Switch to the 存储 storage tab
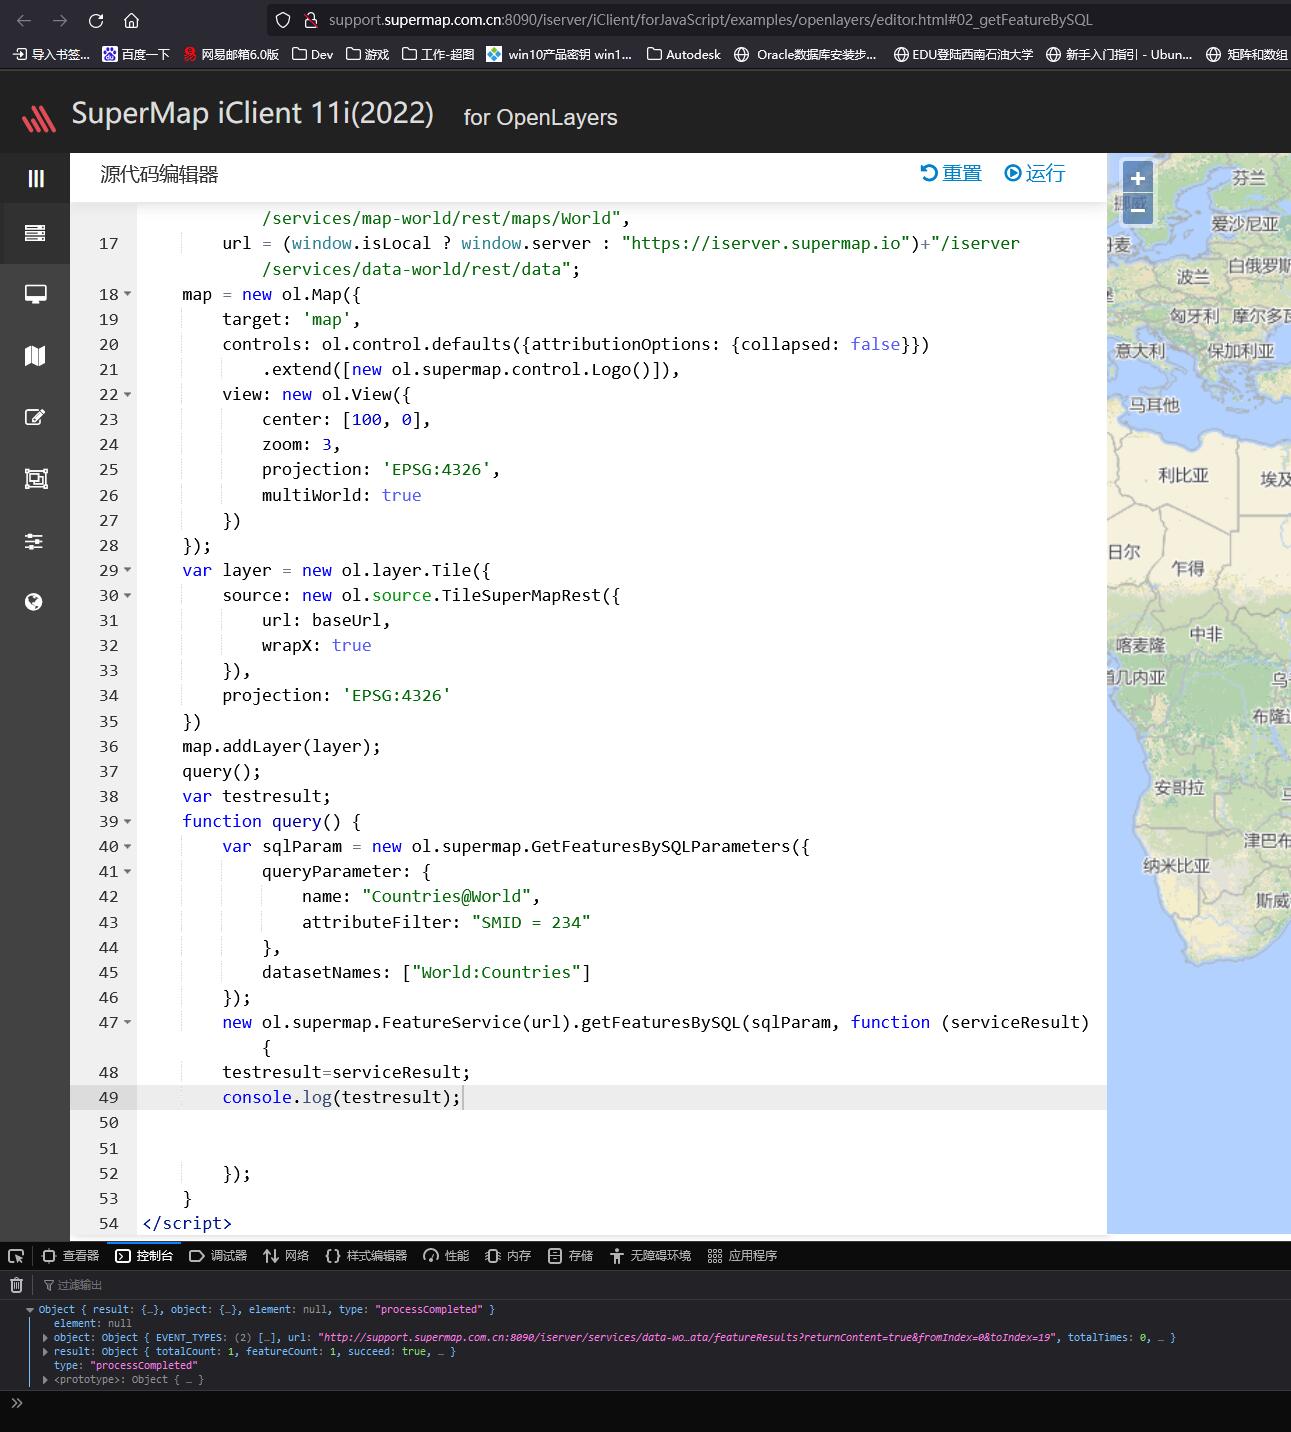This screenshot has height=1432, width=1291. (x=570, y=1256)
